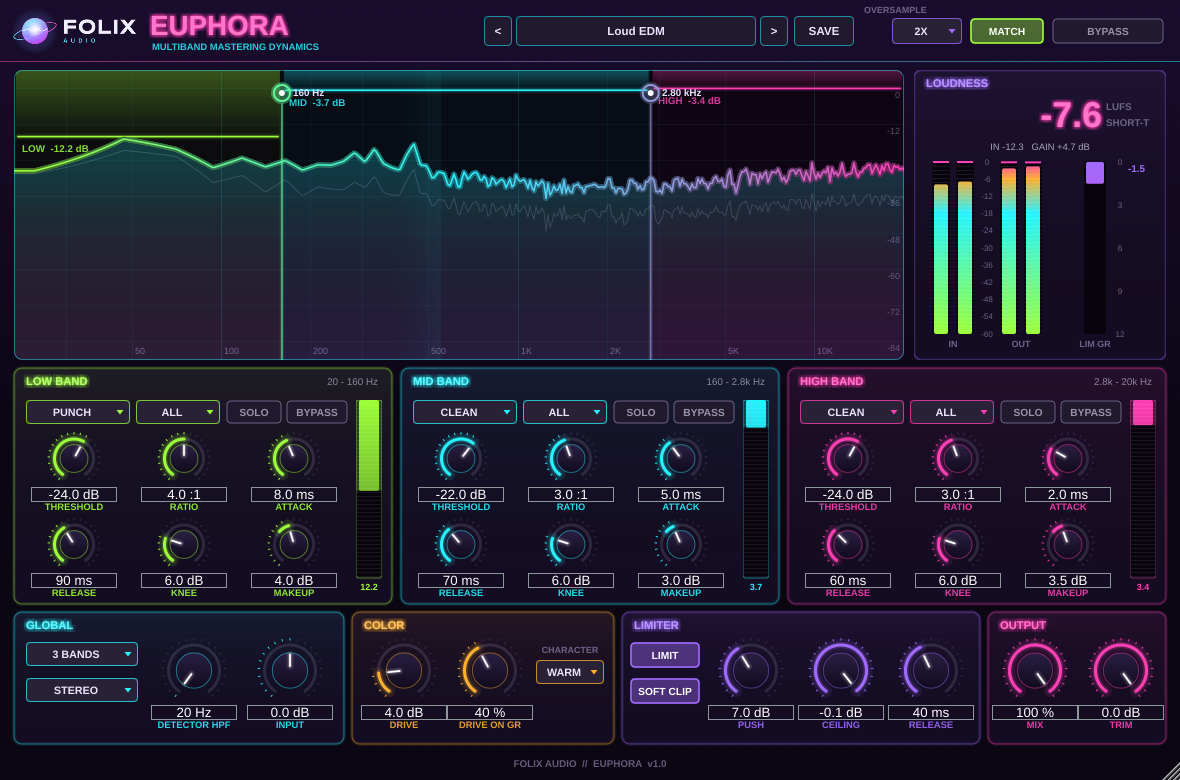Click the Output Trim knob

(1121, 670)
